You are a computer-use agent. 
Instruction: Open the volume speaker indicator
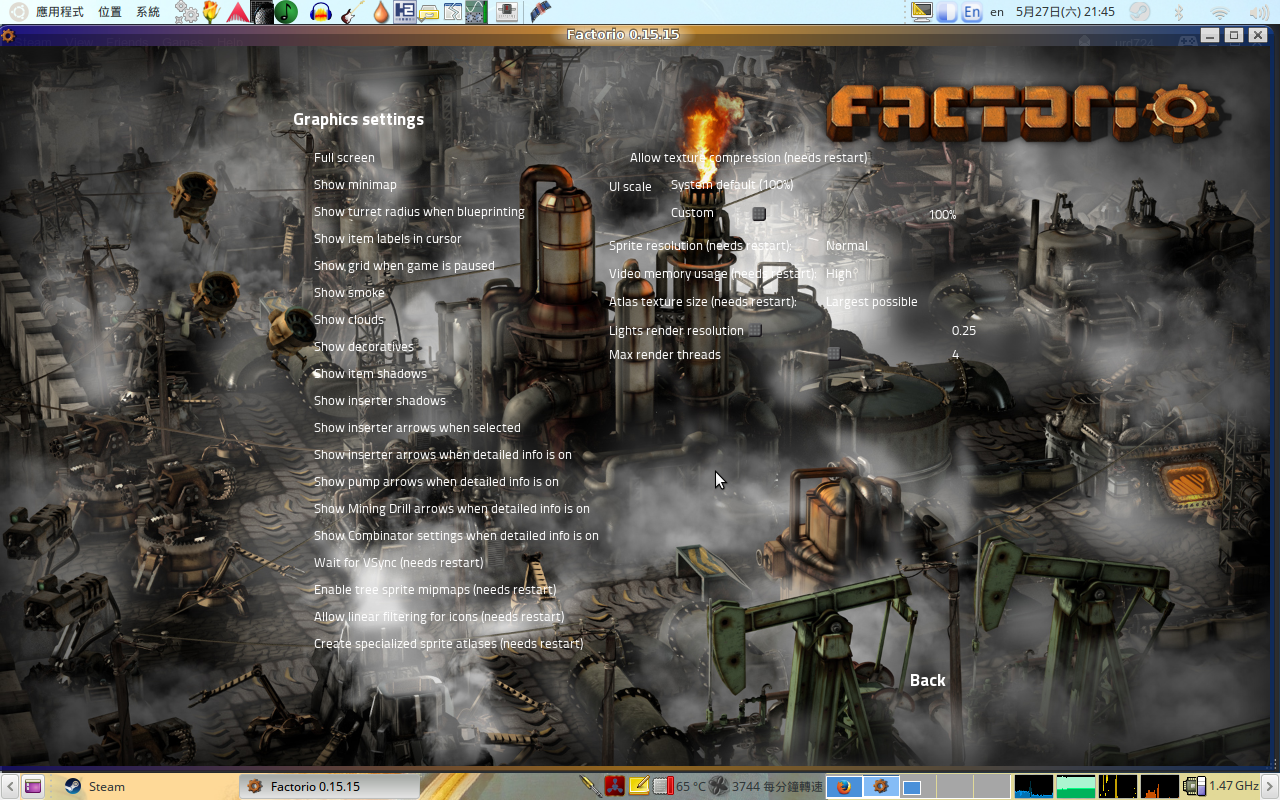pyautogui.click(x=1259, y=12)
